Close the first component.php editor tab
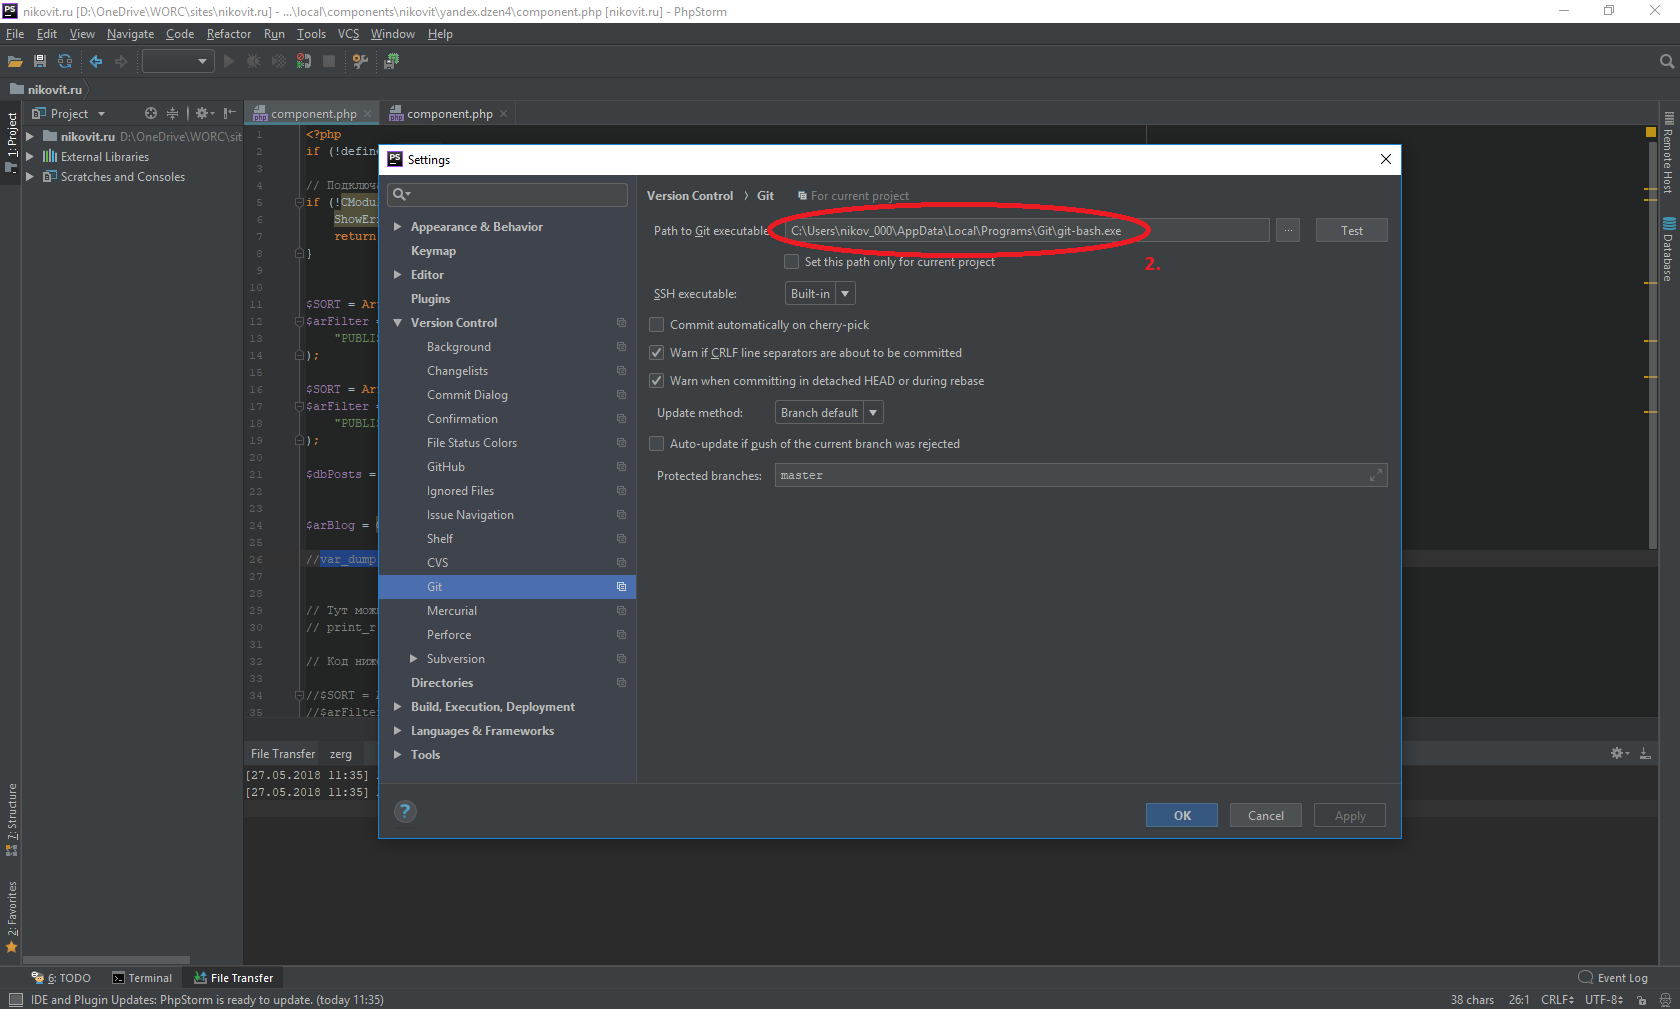The width and height of the screenshot is (1680, 1009). click(367, 113)
